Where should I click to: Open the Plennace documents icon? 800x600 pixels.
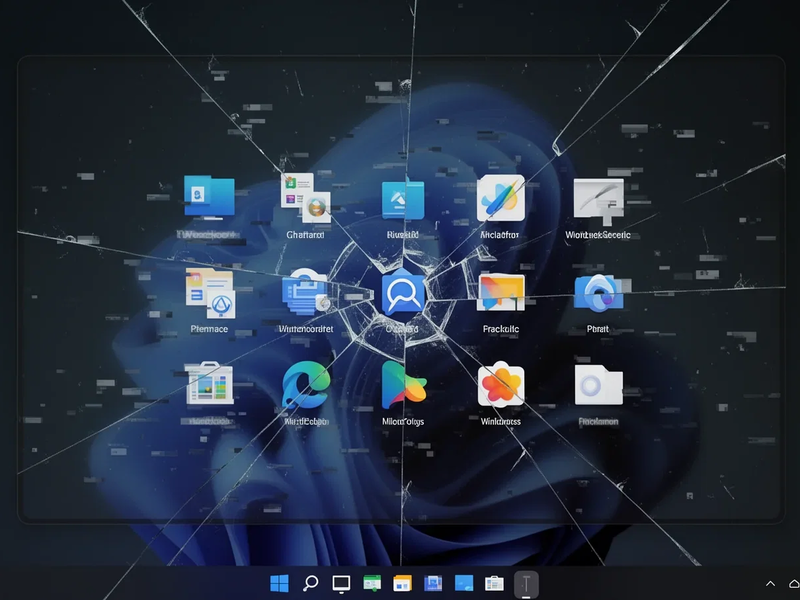point(210,293)
